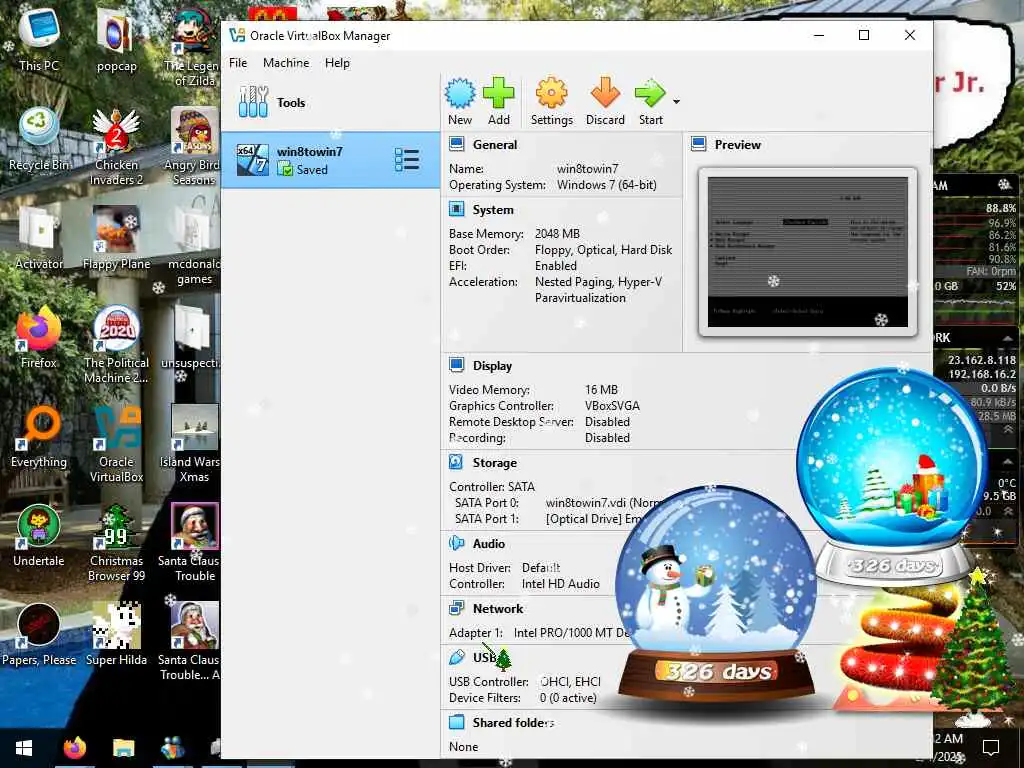Click the OHCI, EHCI USB controller text

570,682
